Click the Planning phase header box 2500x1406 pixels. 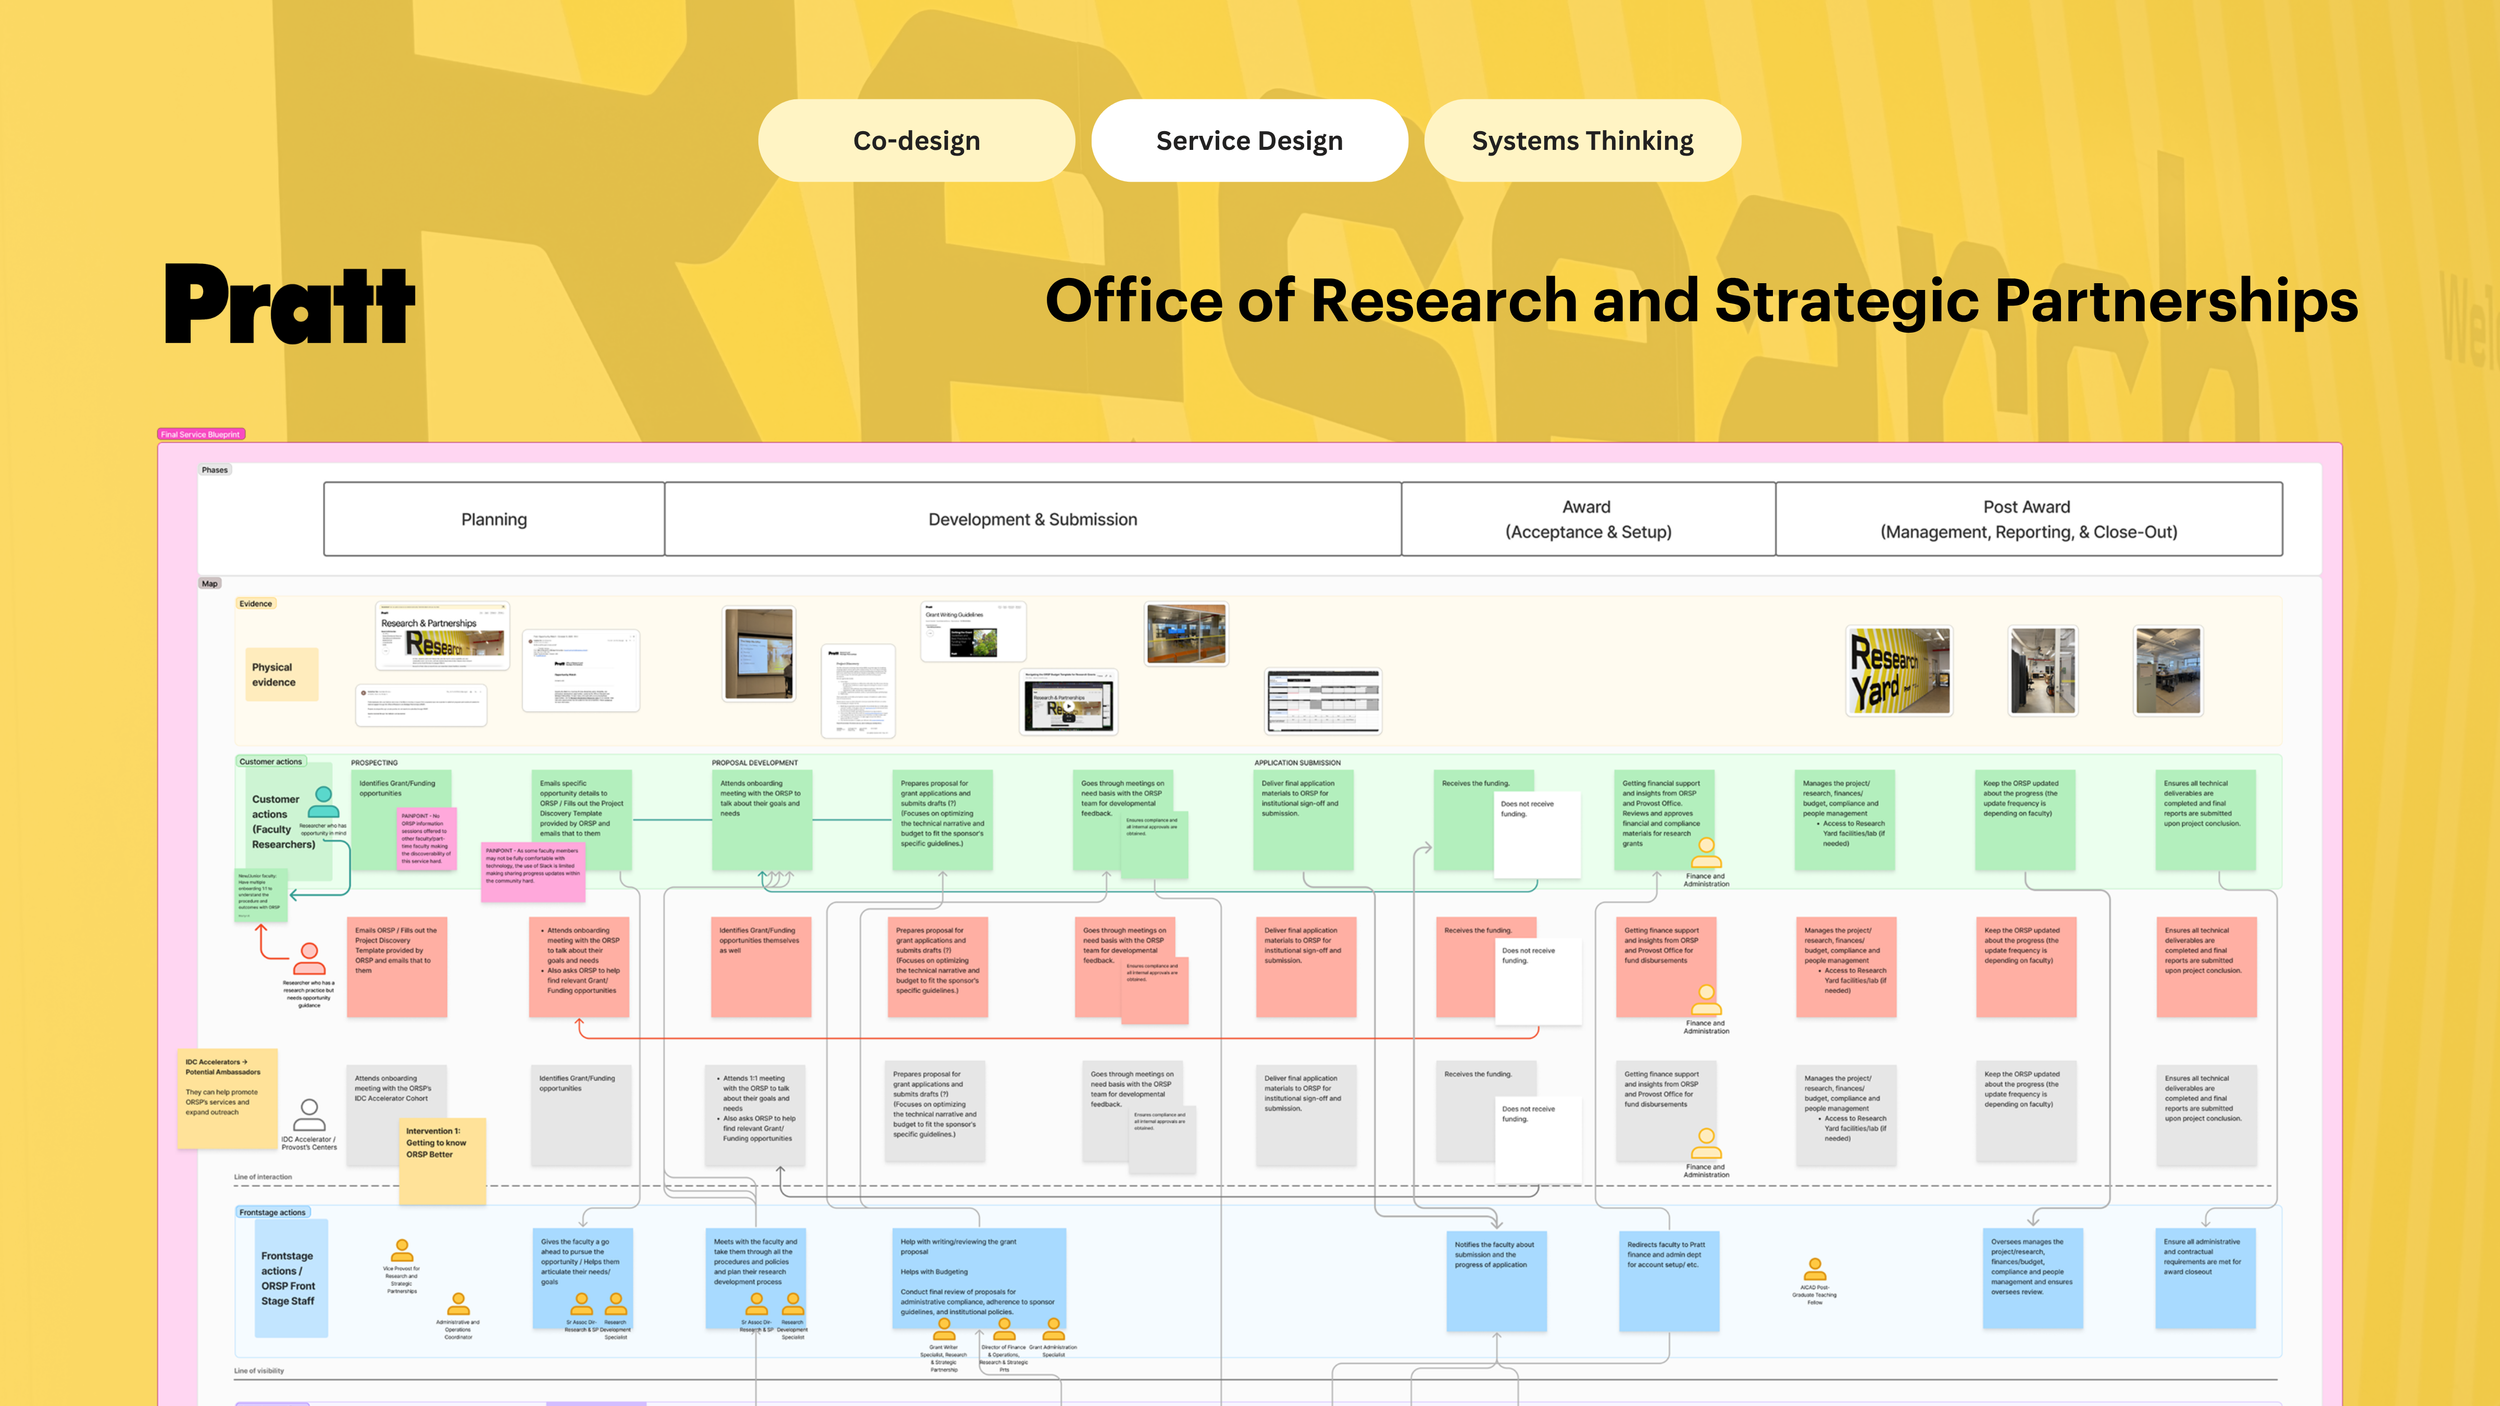tap(494, 519)
